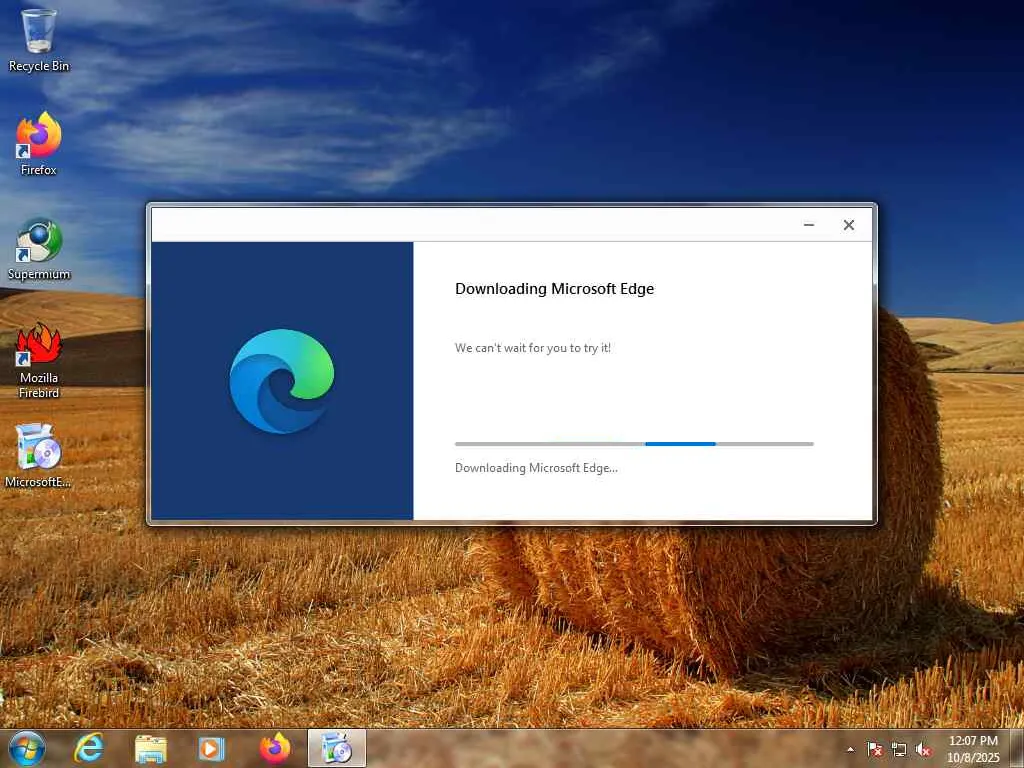Open Windows Media Player from taskbar

click(x=211, y=748)
